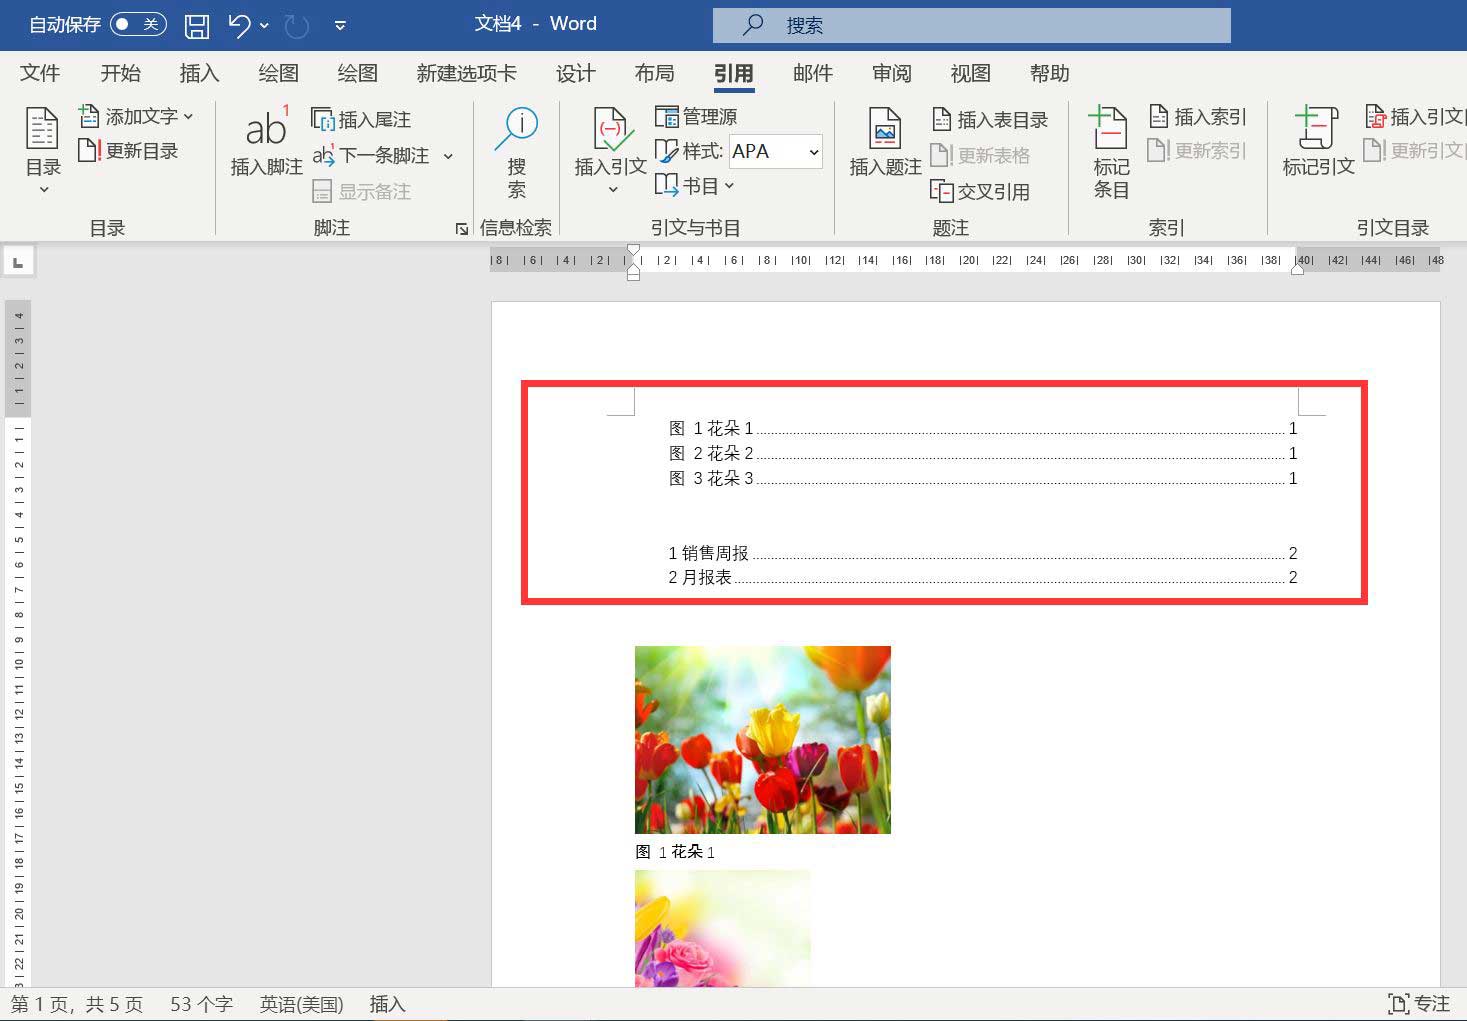Click the 1 销售周报 entry
This screenshot has height=1021, width=1467.
click(x=983, y=553)
